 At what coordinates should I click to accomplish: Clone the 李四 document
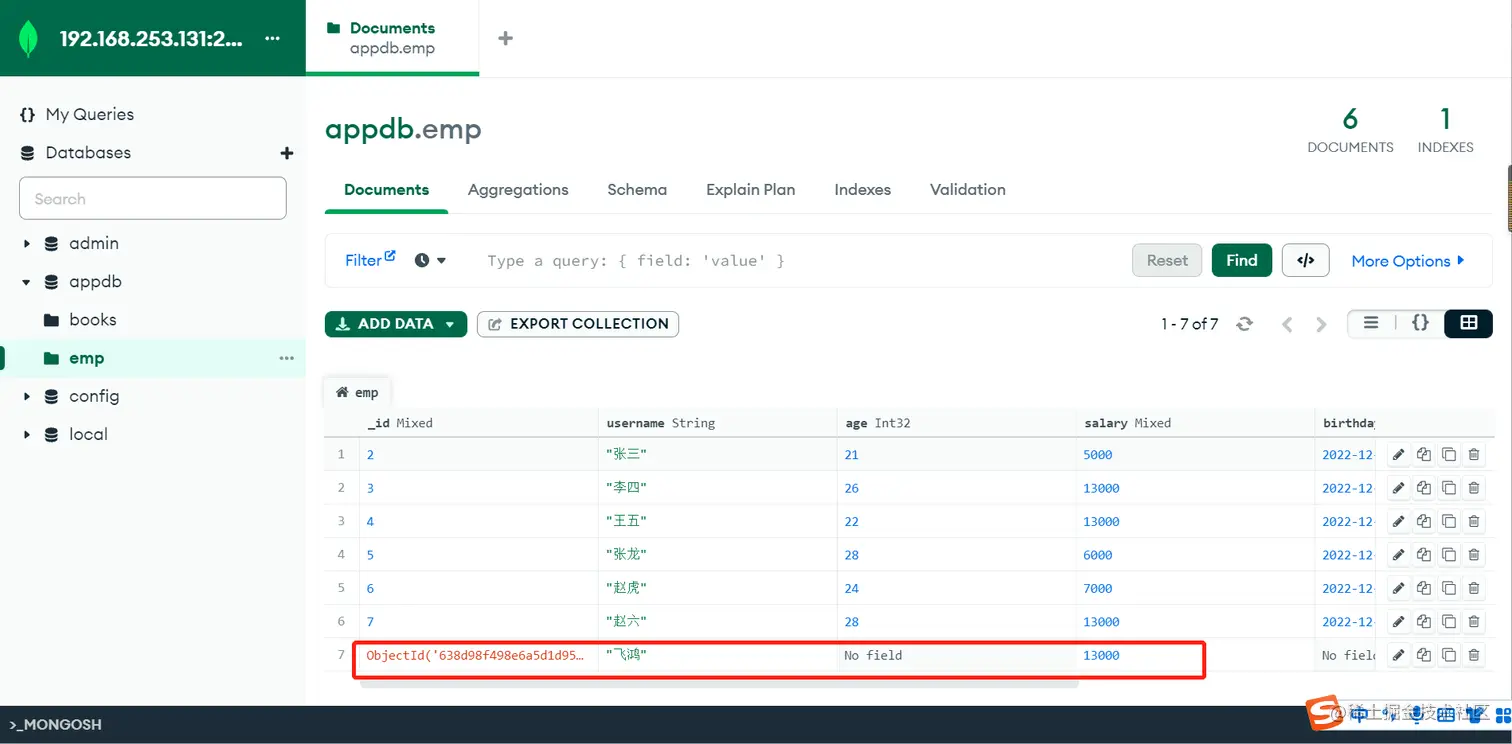(x=1448, y=488)
